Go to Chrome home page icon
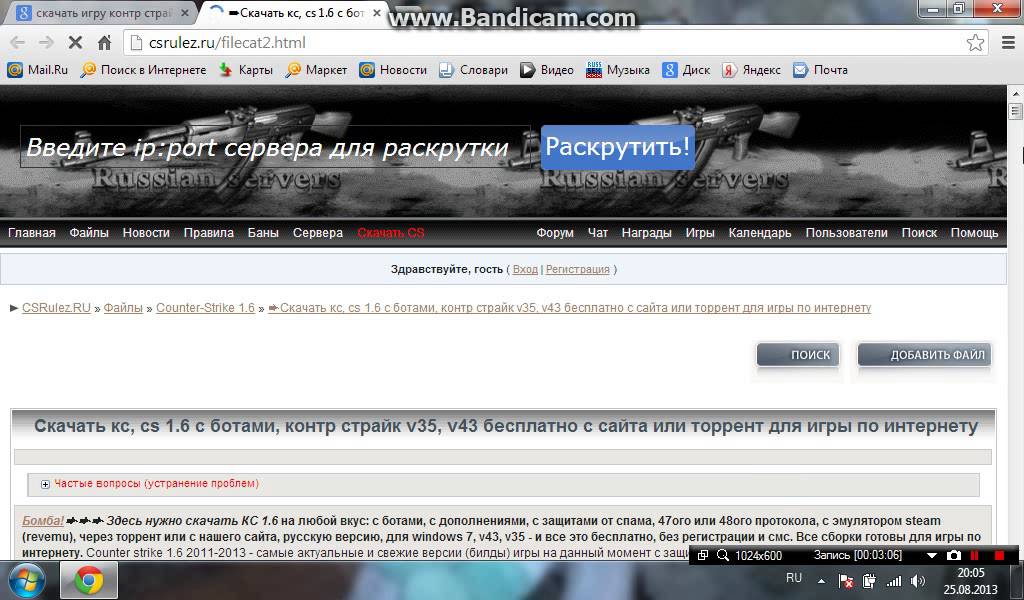1024x600 pixels. pos(104,43)
